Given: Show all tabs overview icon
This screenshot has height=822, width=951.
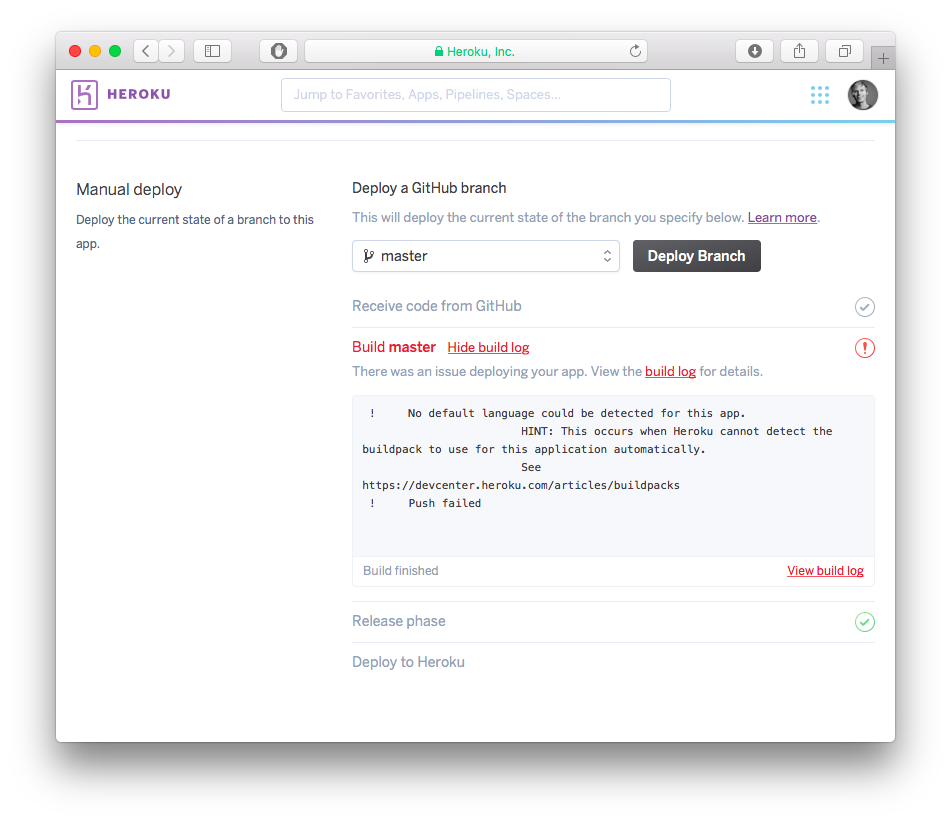Looking at the screenshot, I should tap(844, 51).
